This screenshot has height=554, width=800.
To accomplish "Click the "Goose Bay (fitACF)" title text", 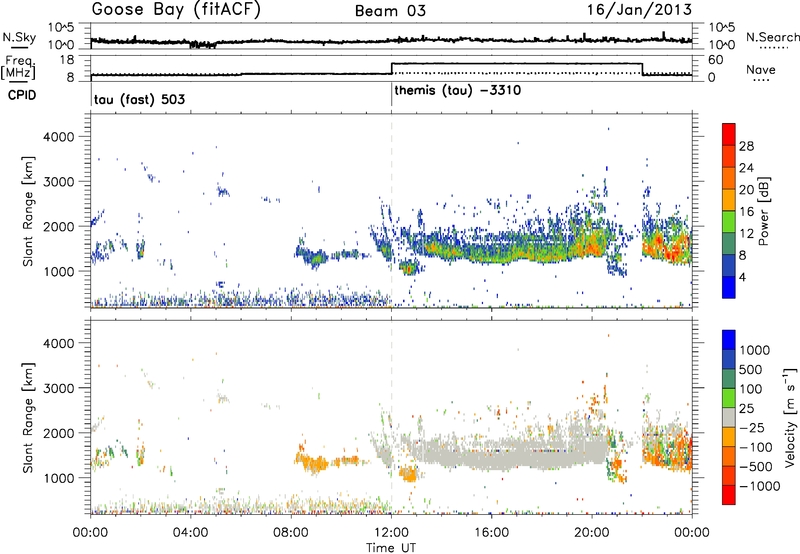I will 176,10.
